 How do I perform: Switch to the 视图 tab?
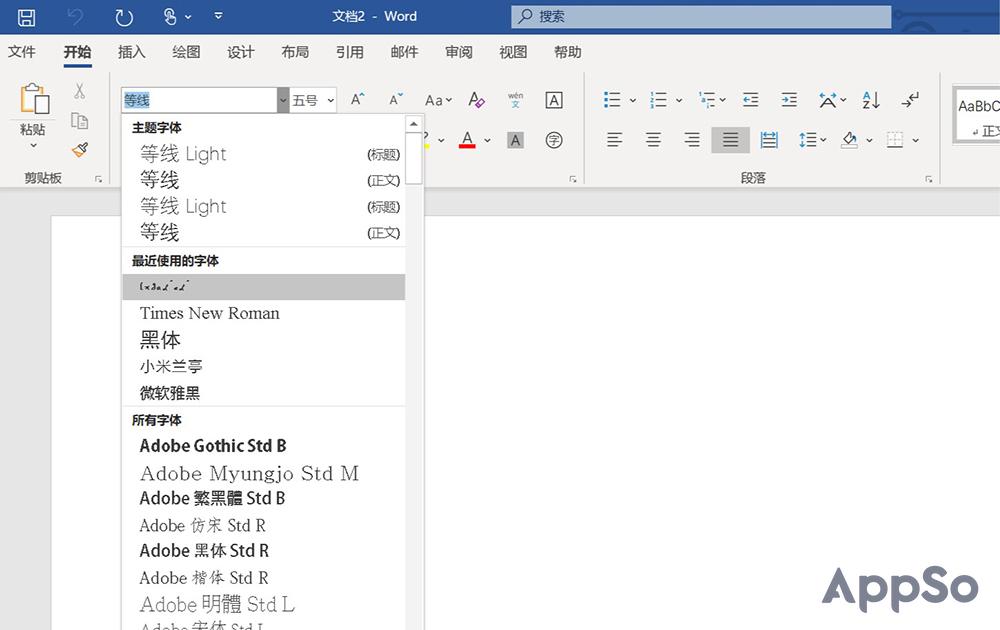pos(513,52)
